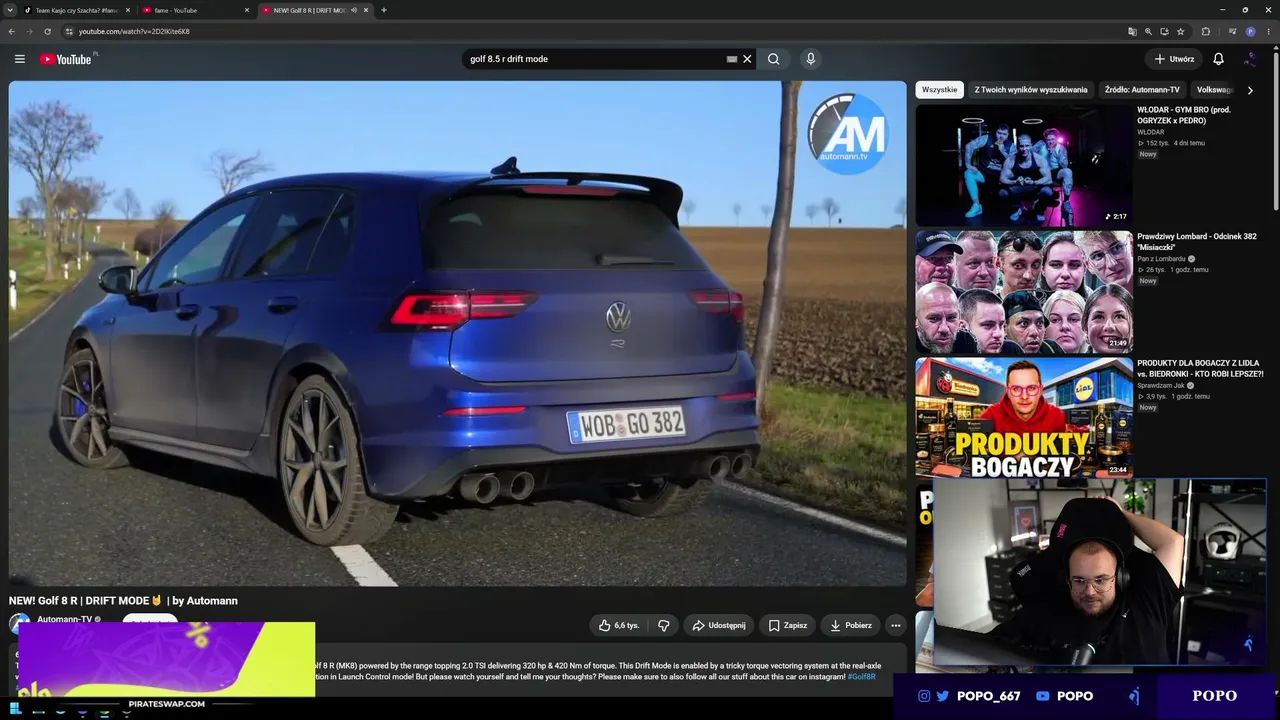1280x720 pixels.
Task: Open the WŁODAR GYM BRO thumbnail
Action: click(1024, 165)
